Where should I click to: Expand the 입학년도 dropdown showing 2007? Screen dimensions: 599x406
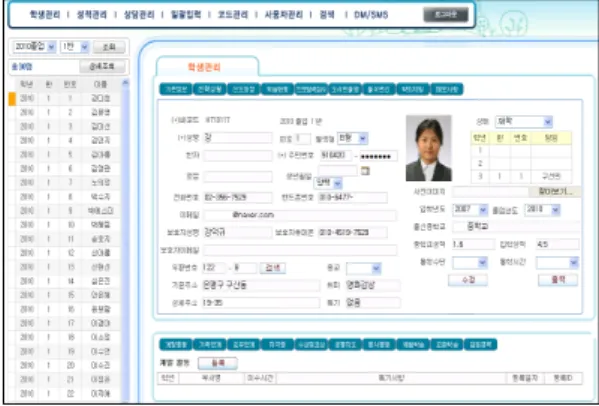[x=470, y=210]
